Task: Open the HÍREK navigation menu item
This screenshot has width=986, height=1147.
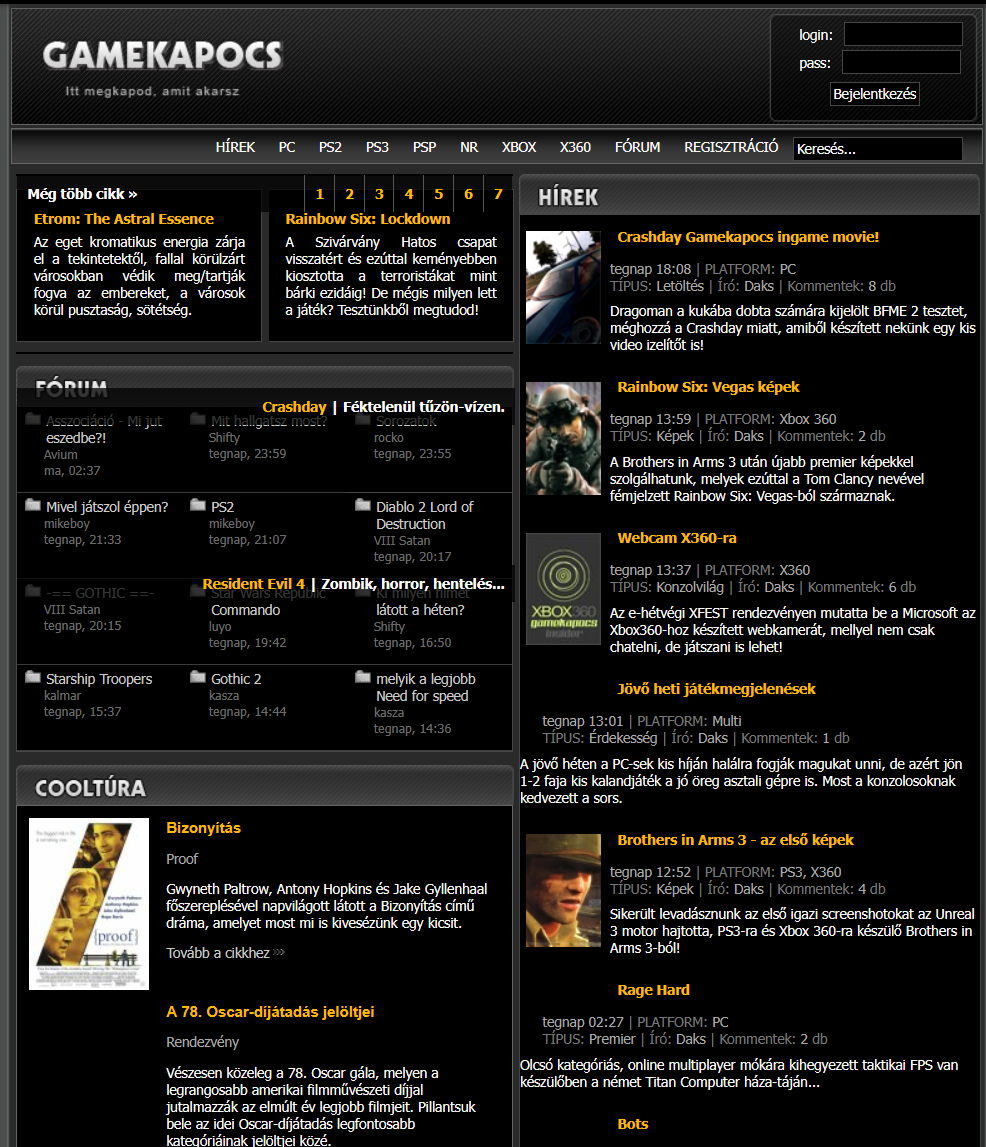Action: [236, 147]
